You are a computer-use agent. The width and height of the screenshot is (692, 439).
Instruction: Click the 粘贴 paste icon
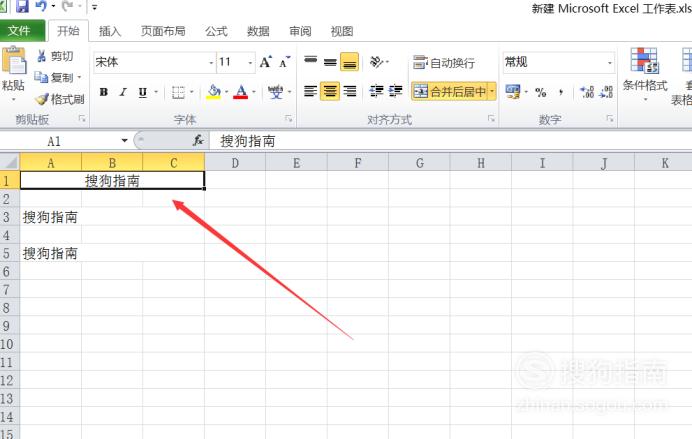[x=14, y=60]
